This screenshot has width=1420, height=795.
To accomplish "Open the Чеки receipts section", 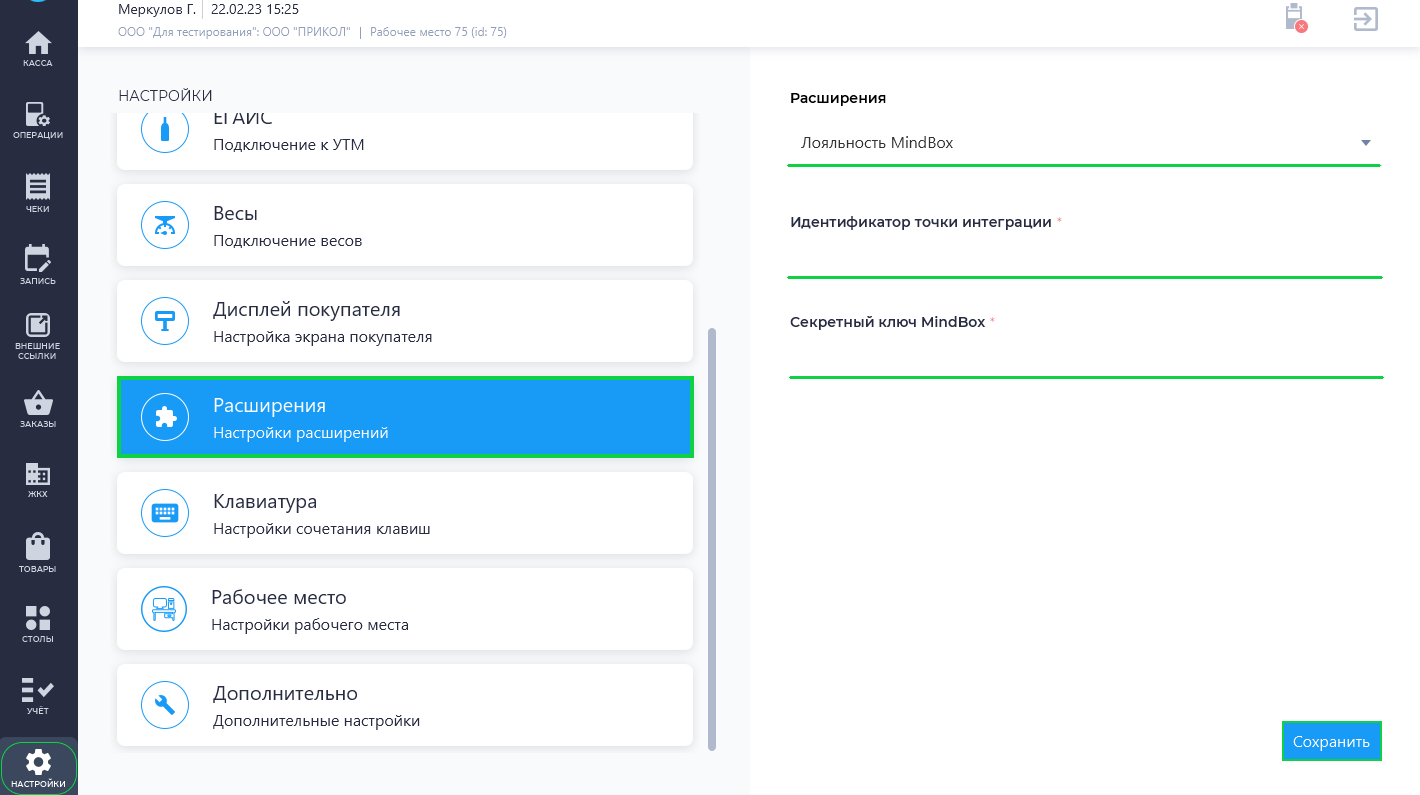I will pyautogui.click(x=38, y=194).
